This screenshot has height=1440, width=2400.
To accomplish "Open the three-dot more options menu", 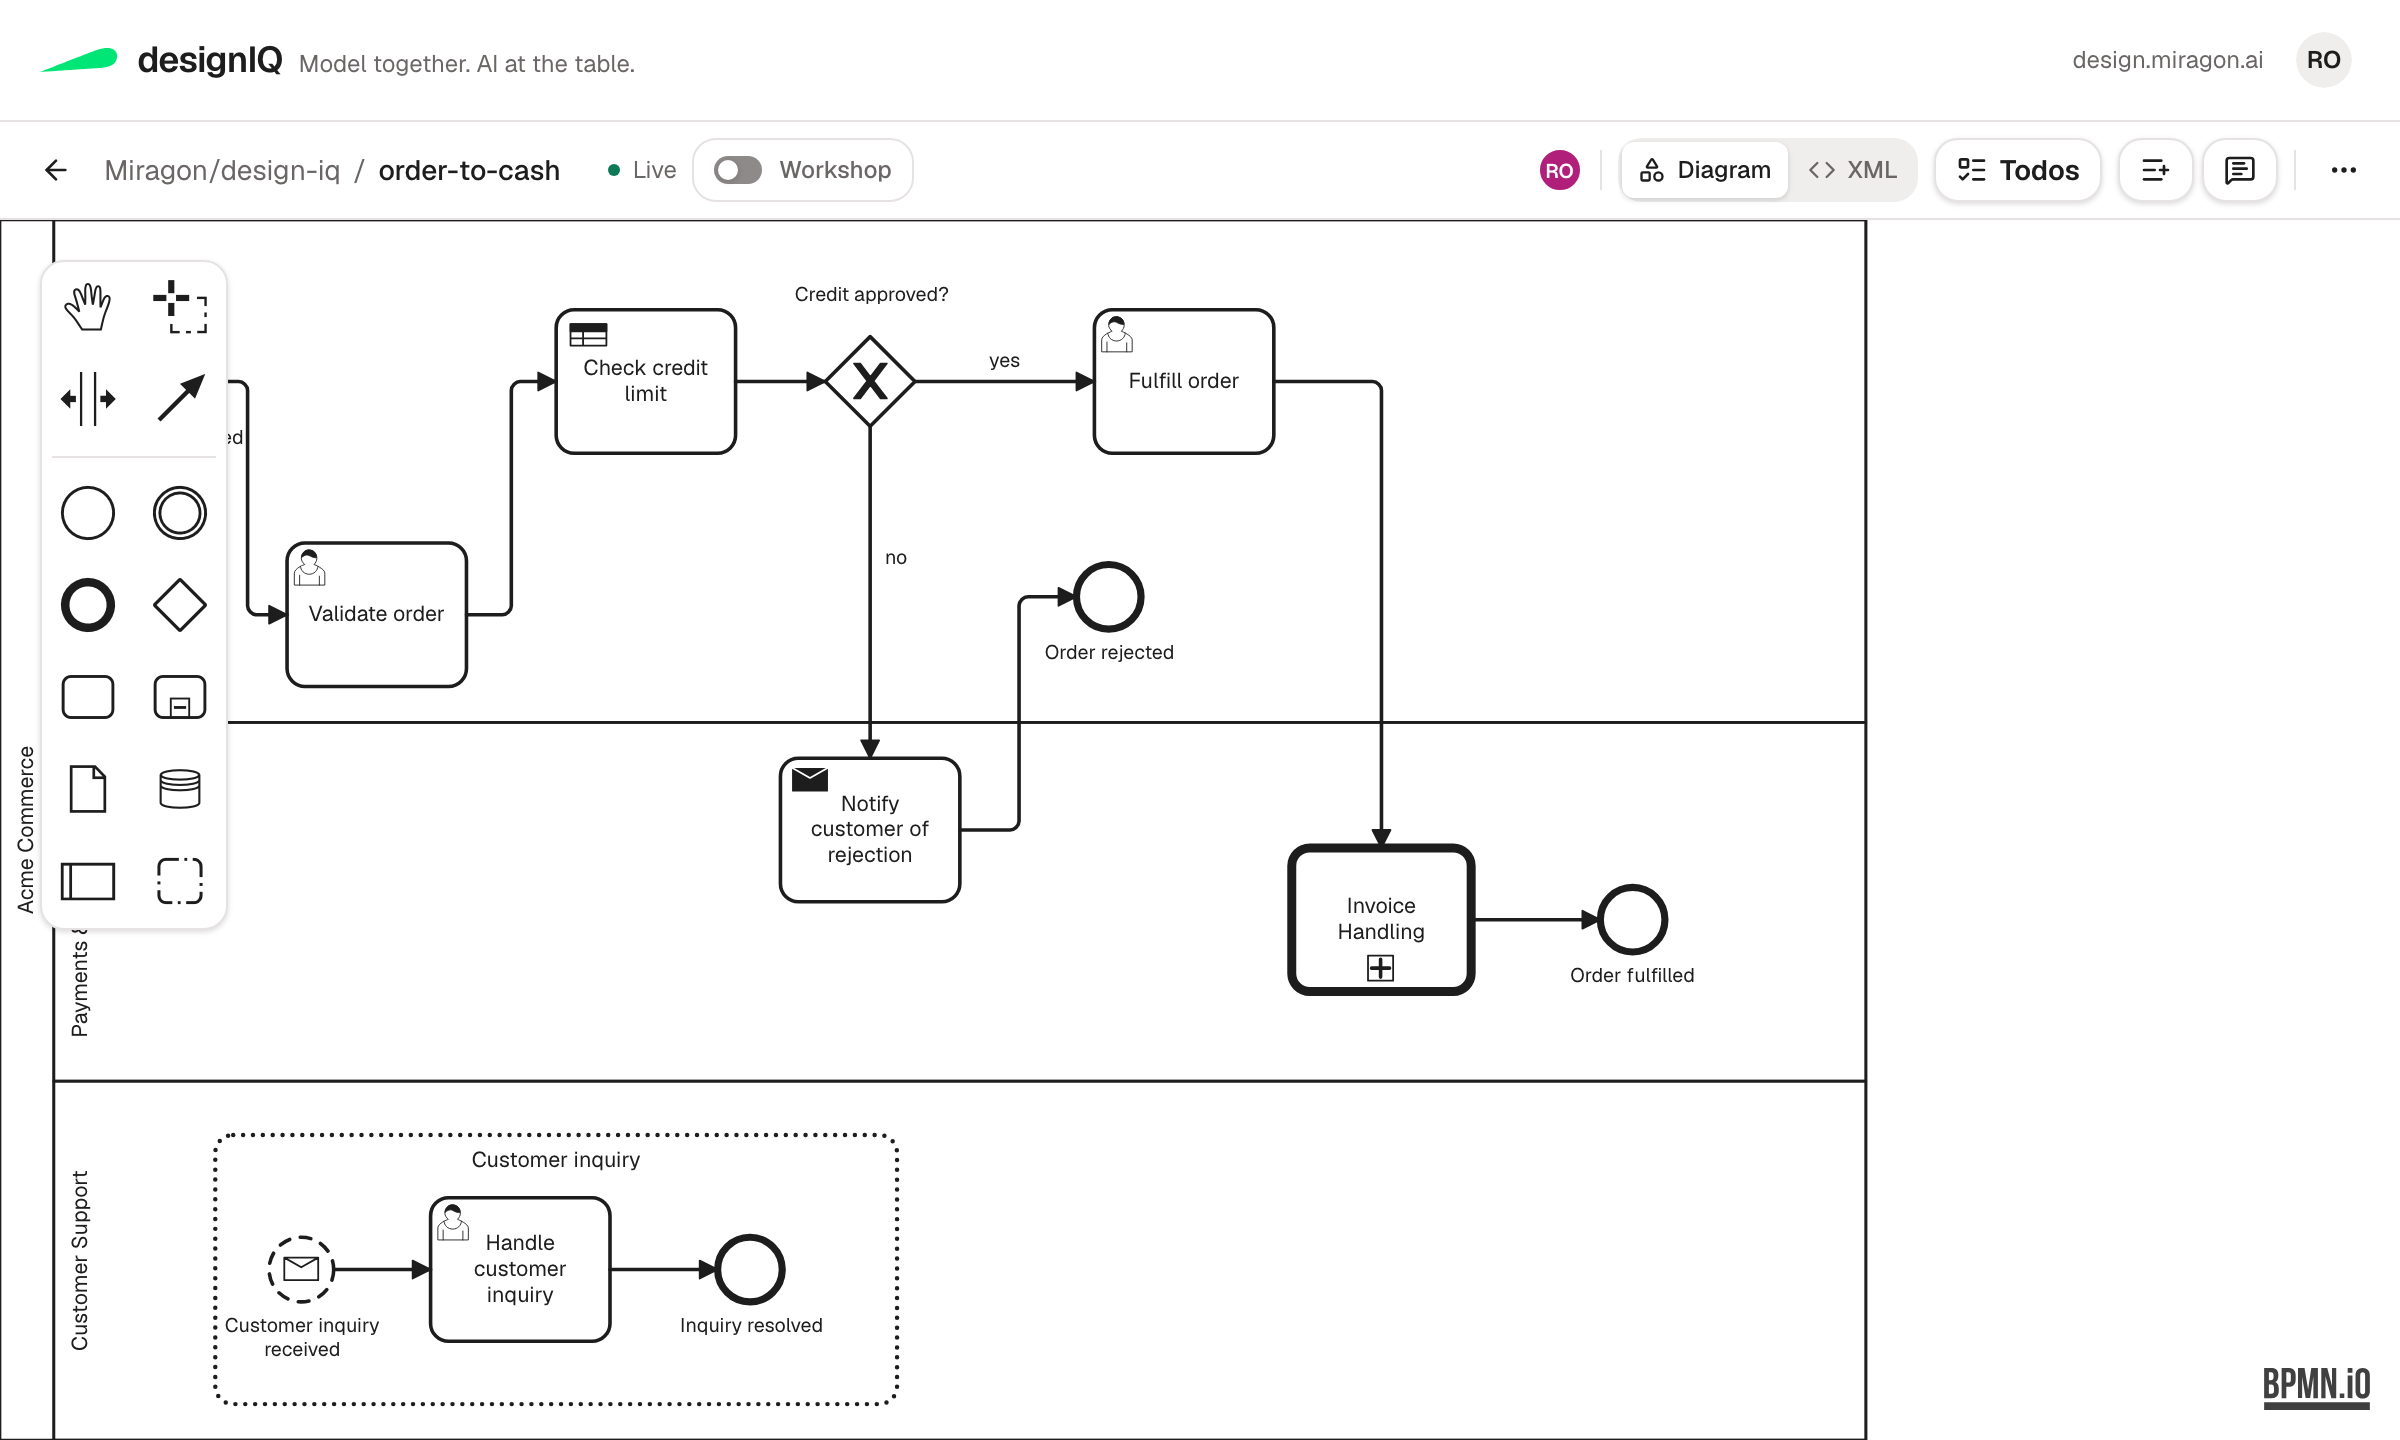I will pyautogui.click(x=2344, y=170).
